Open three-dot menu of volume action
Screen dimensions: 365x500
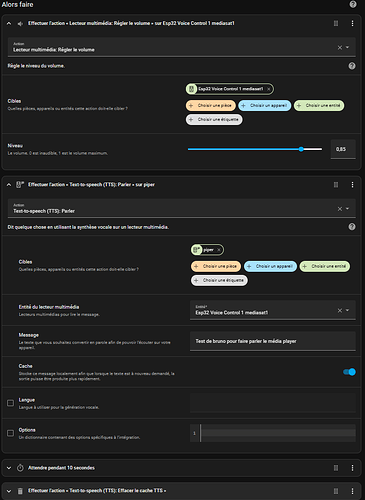click(x=352, y=23)
